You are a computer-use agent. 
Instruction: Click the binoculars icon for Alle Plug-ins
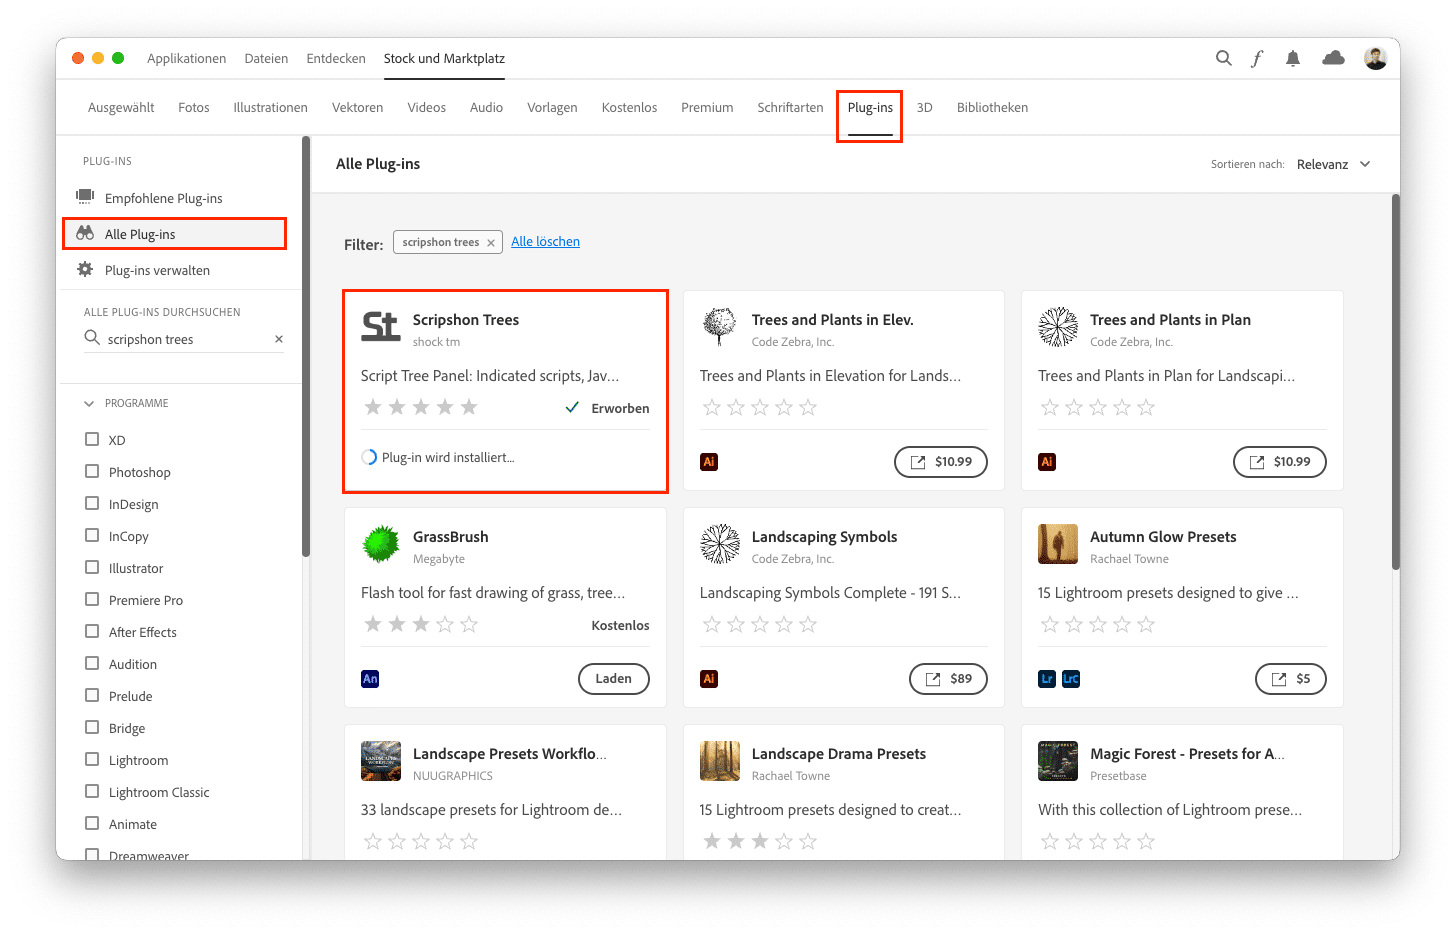click(85, 233)
